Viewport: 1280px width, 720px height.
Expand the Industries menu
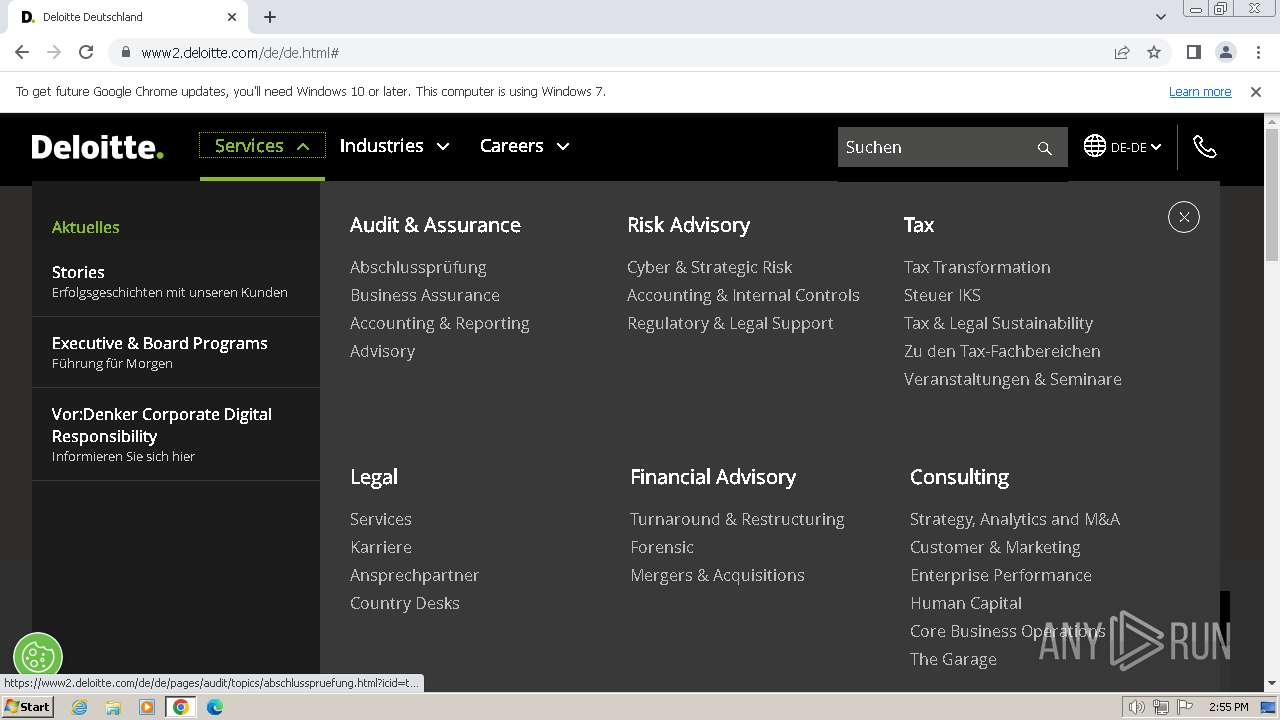click(394, 146)
